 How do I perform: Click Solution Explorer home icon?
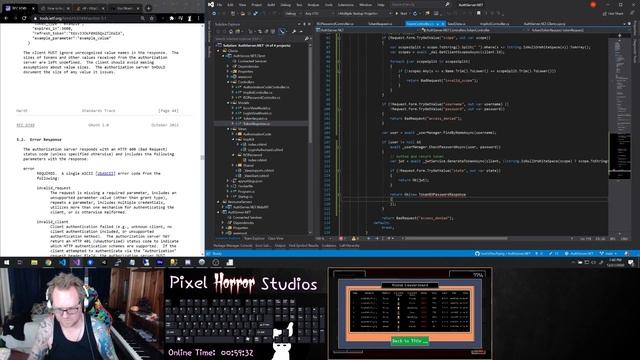pyautogui.click(x=230, y=31)
